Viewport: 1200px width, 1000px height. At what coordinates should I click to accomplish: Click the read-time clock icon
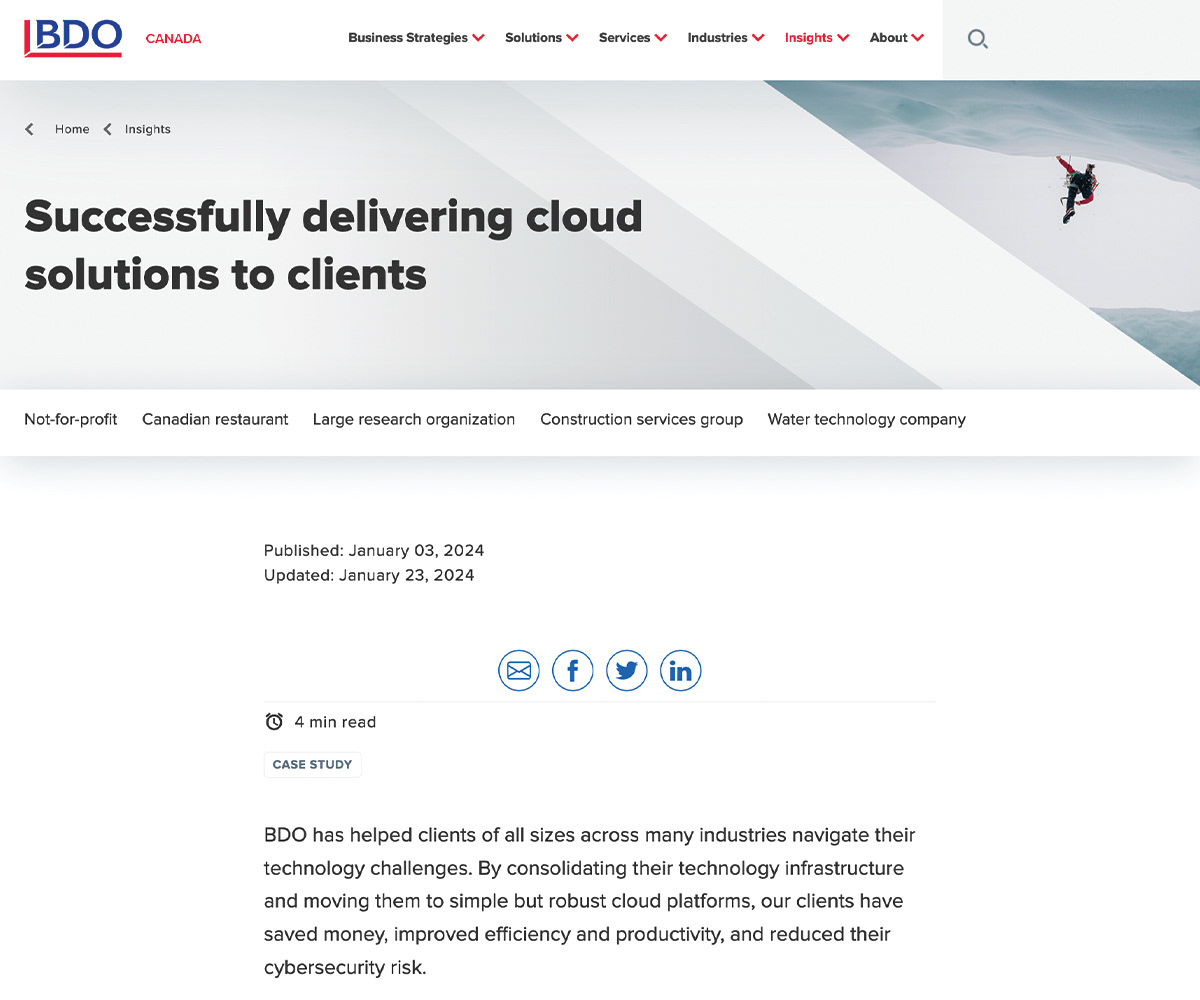[272, 721]
